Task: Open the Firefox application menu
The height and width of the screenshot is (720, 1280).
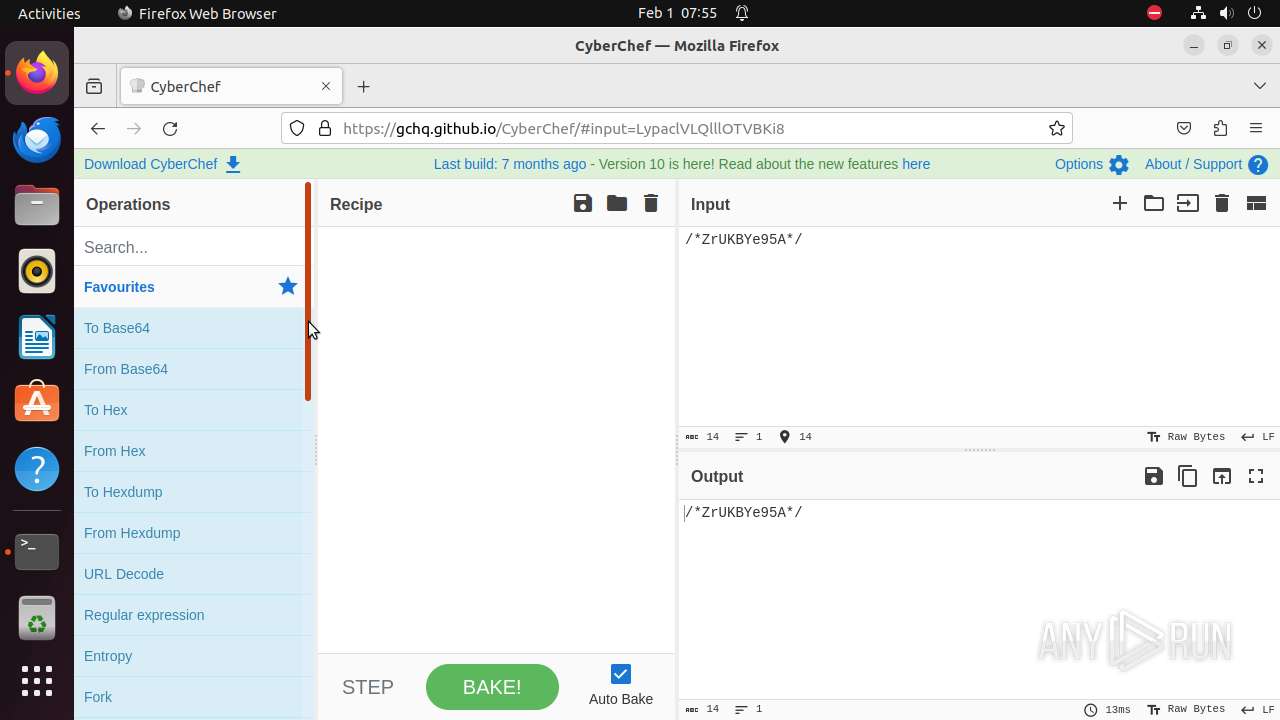Action: [1256, 128]
